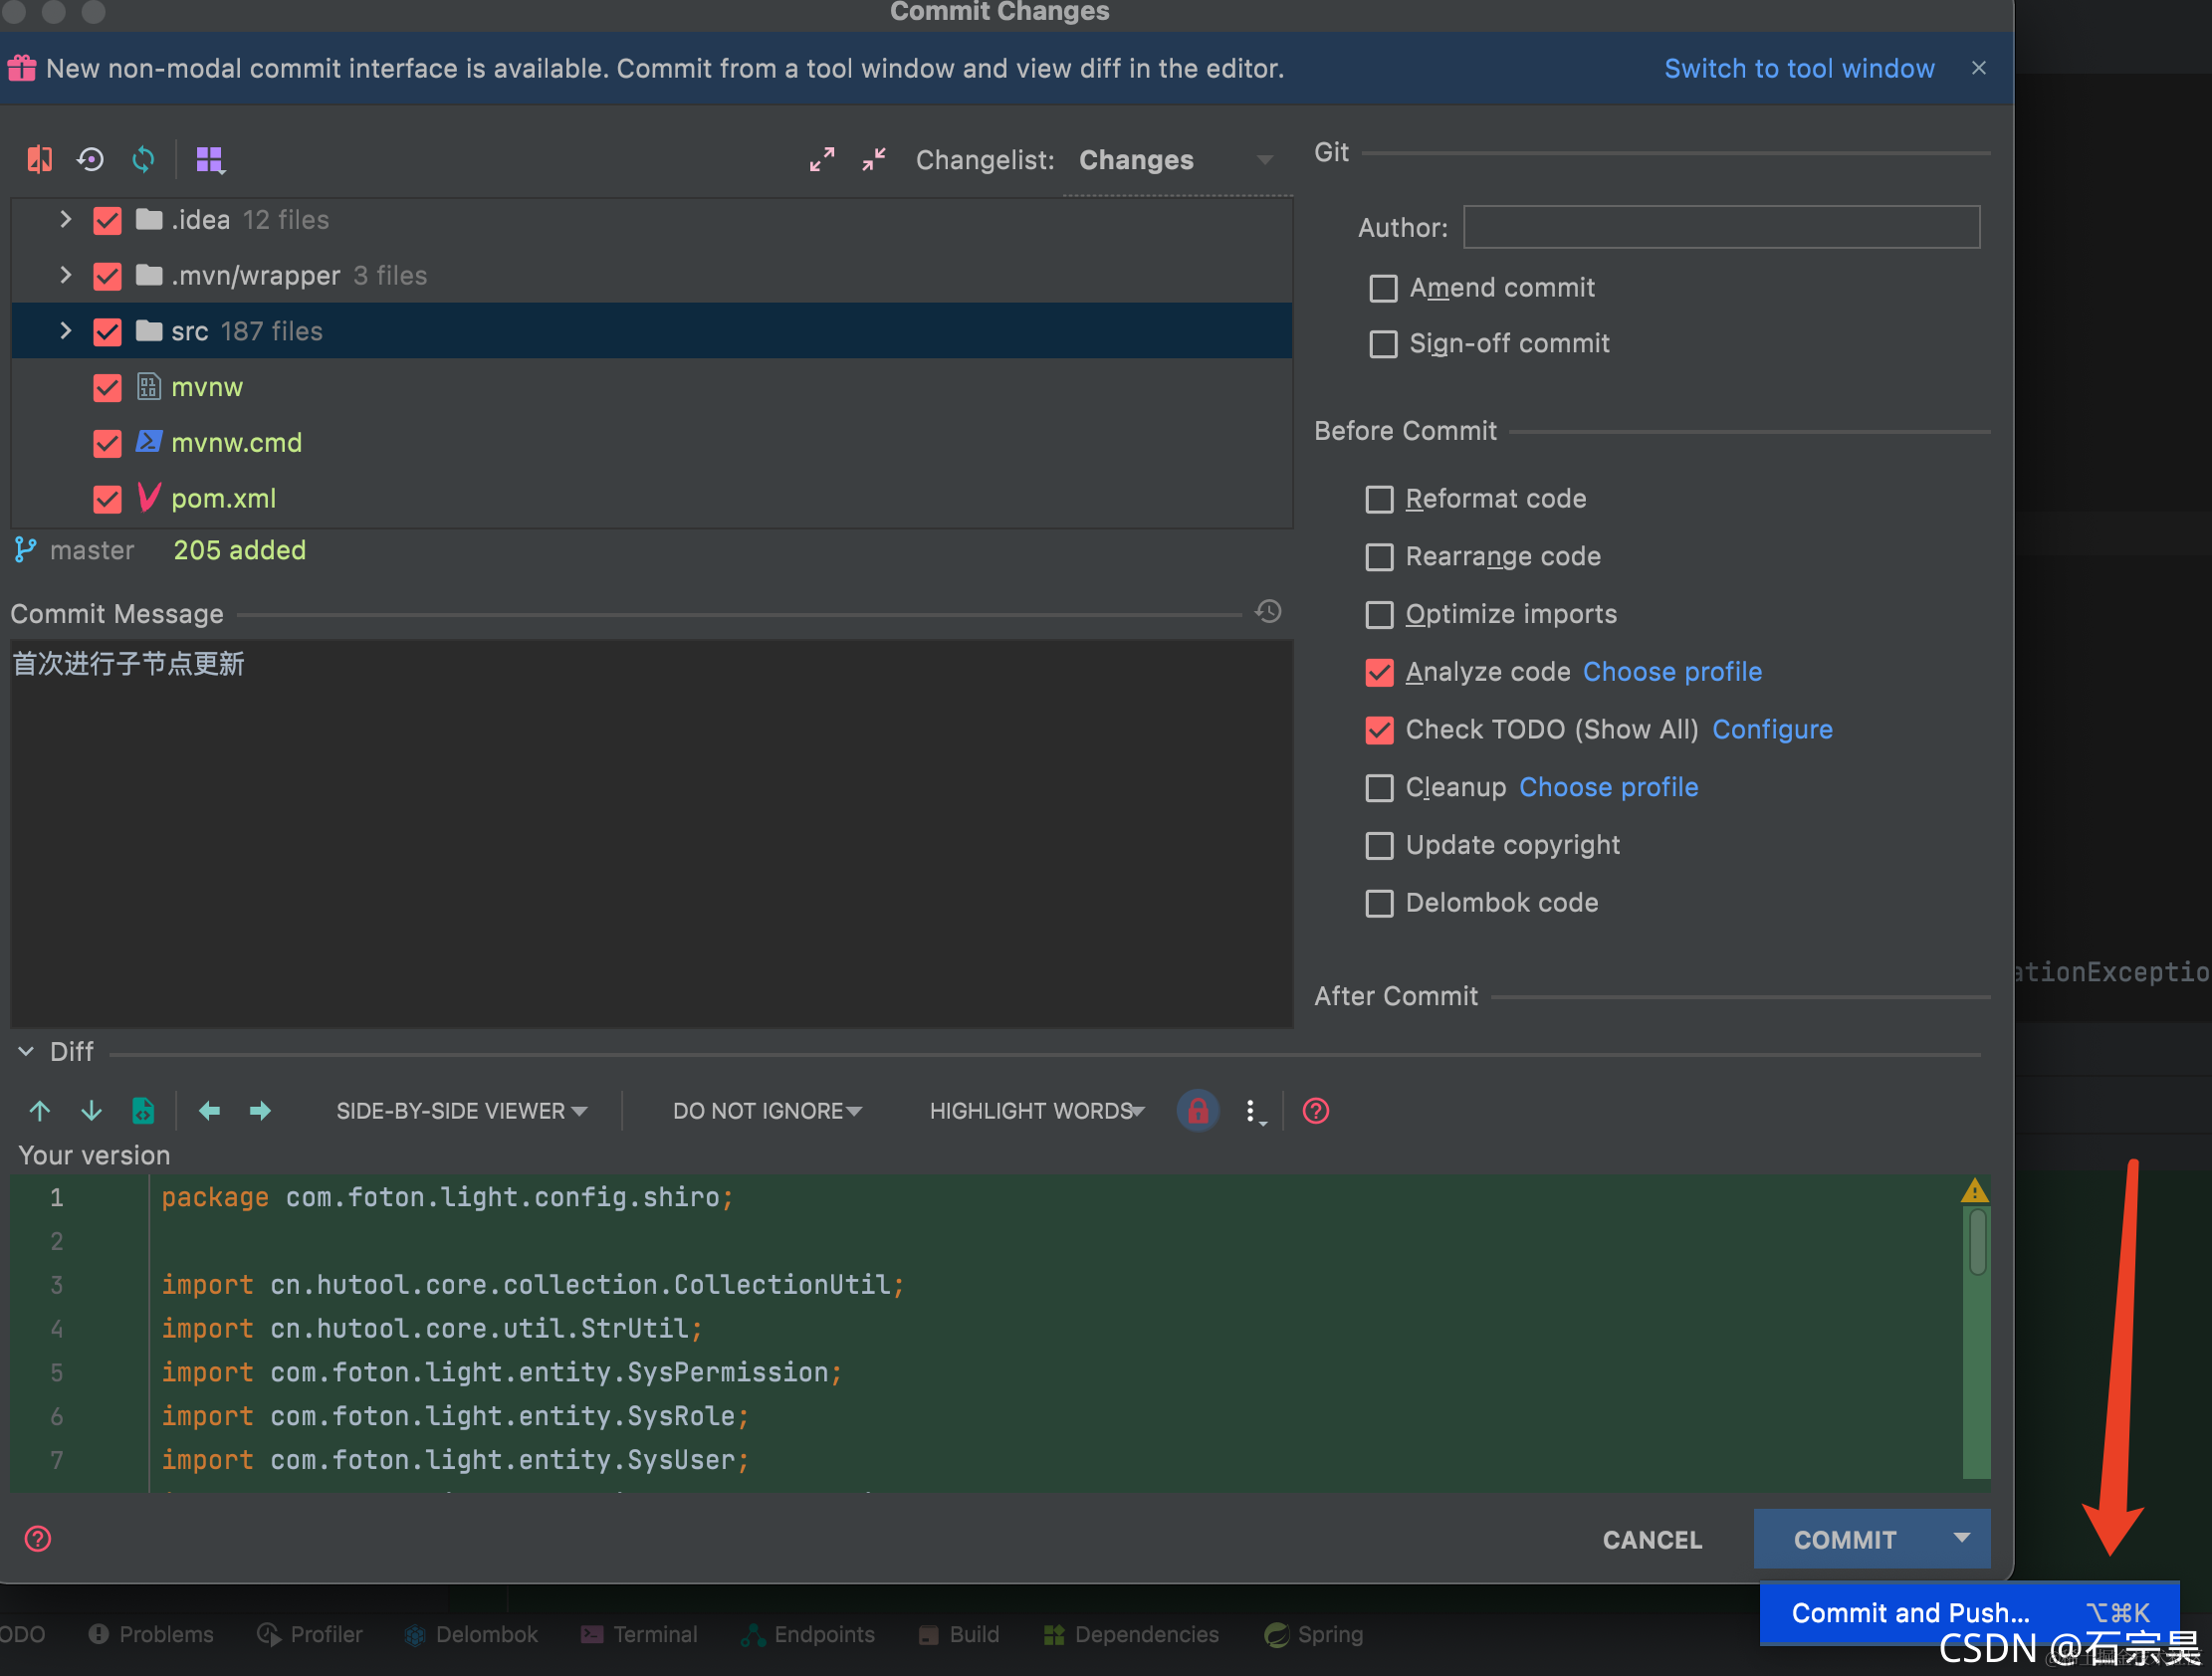The image size is (2212, 1676).
Task: Uncheck the mvnw file checkbox
Action: point(107,387)
